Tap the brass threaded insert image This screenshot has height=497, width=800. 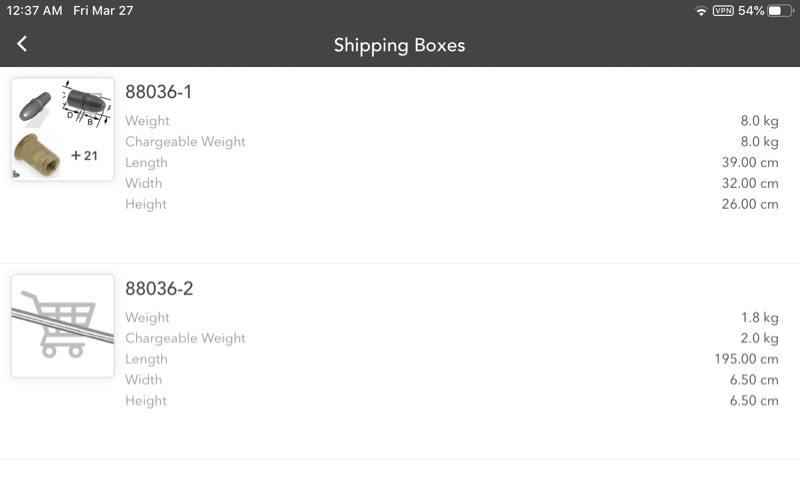(38, 154)
